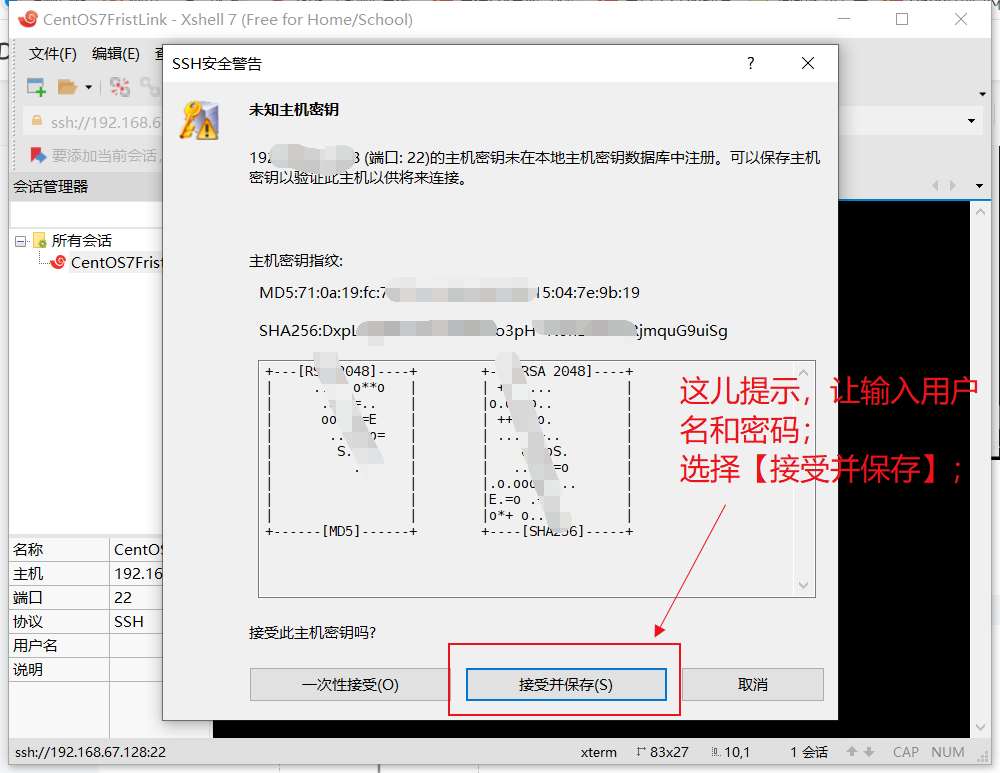The width and height of the screenshot is (1000, 773).
Task: Toggle the NUM indicator in status bar
Action: [x=947, y=751]
